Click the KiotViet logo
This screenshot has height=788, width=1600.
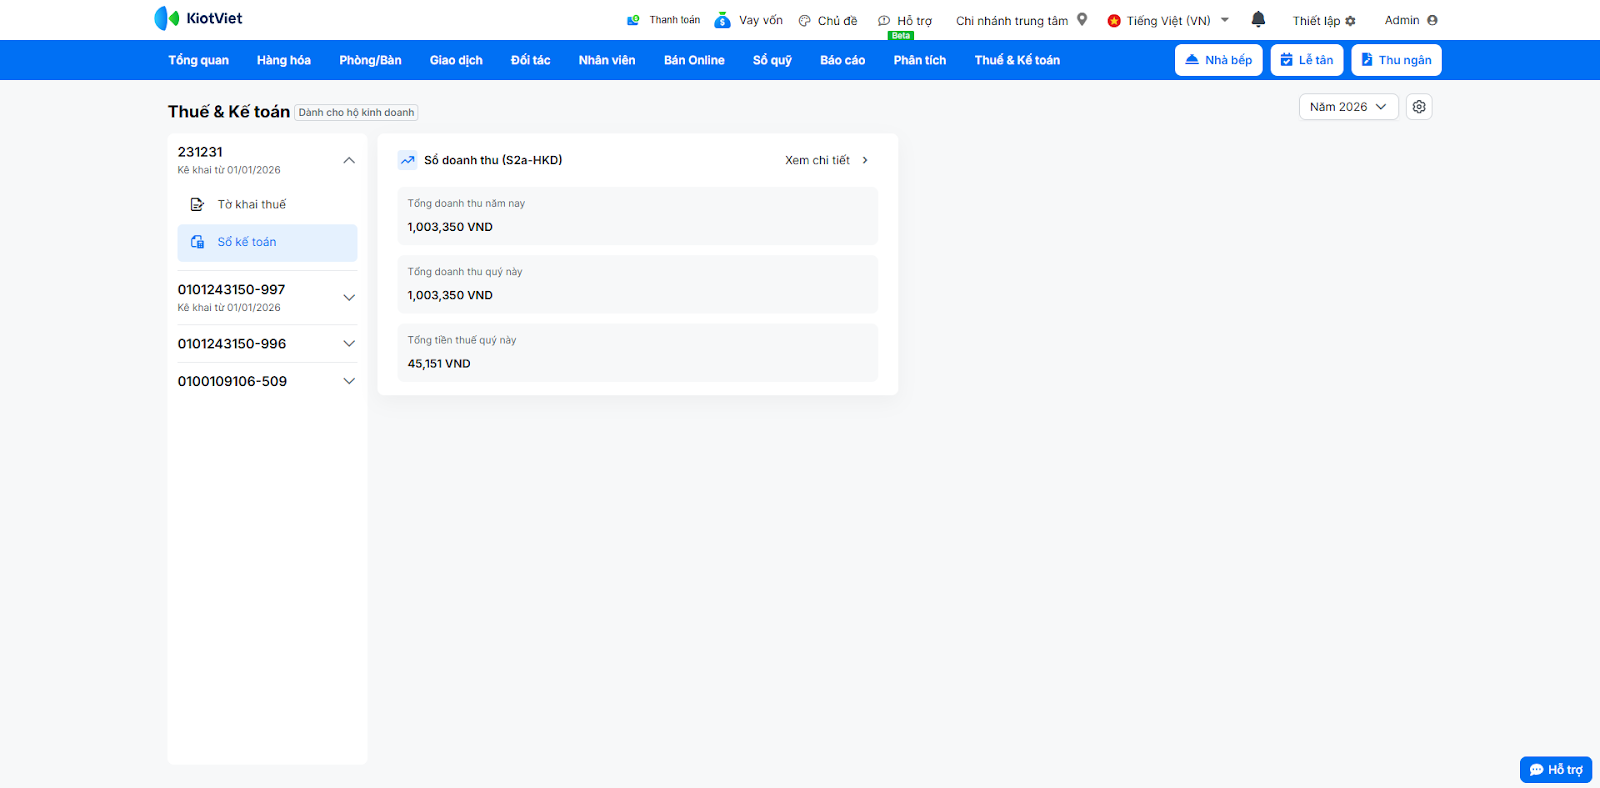pyautogui.click(x=198, y=18)
